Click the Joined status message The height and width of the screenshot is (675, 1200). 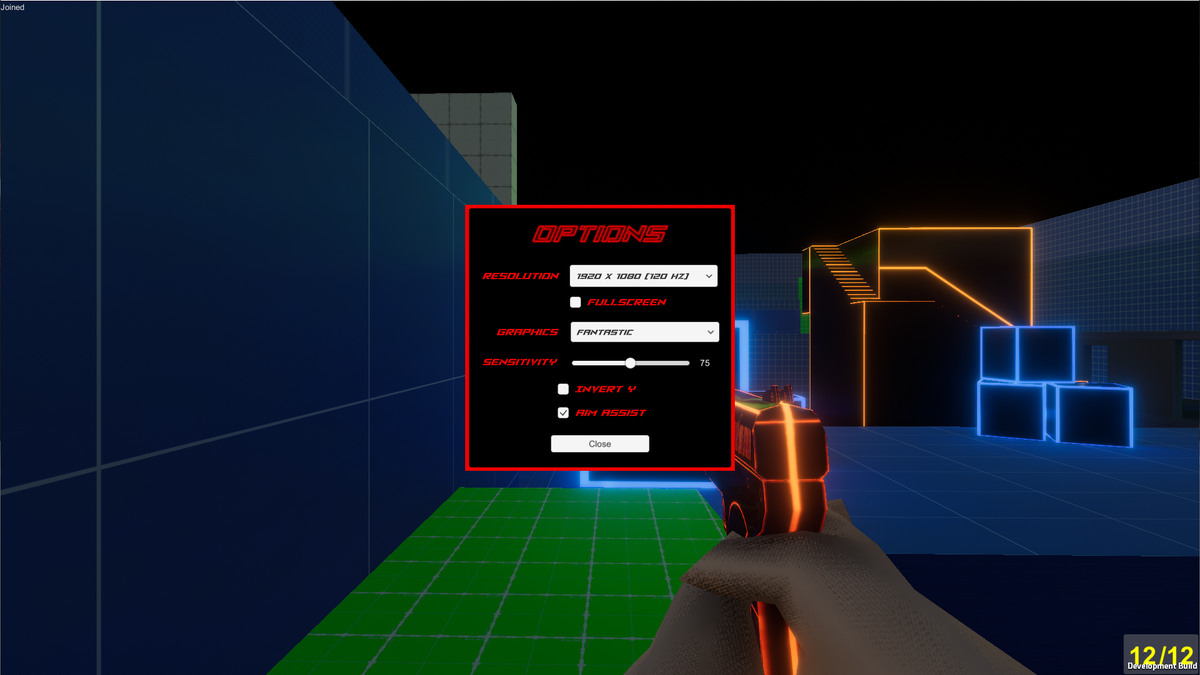13,7
